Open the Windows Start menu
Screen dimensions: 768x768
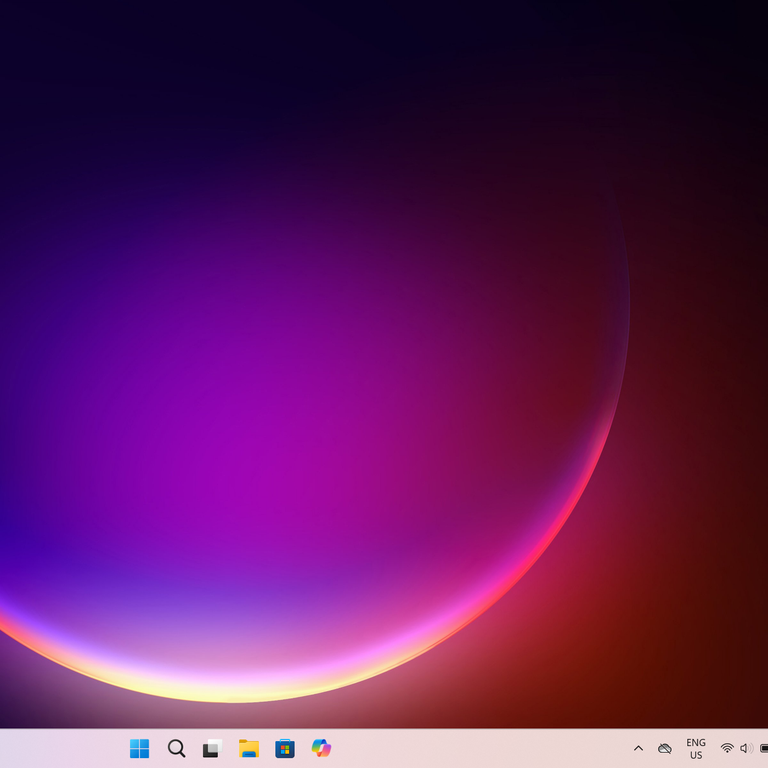click(x=139, y=748)
